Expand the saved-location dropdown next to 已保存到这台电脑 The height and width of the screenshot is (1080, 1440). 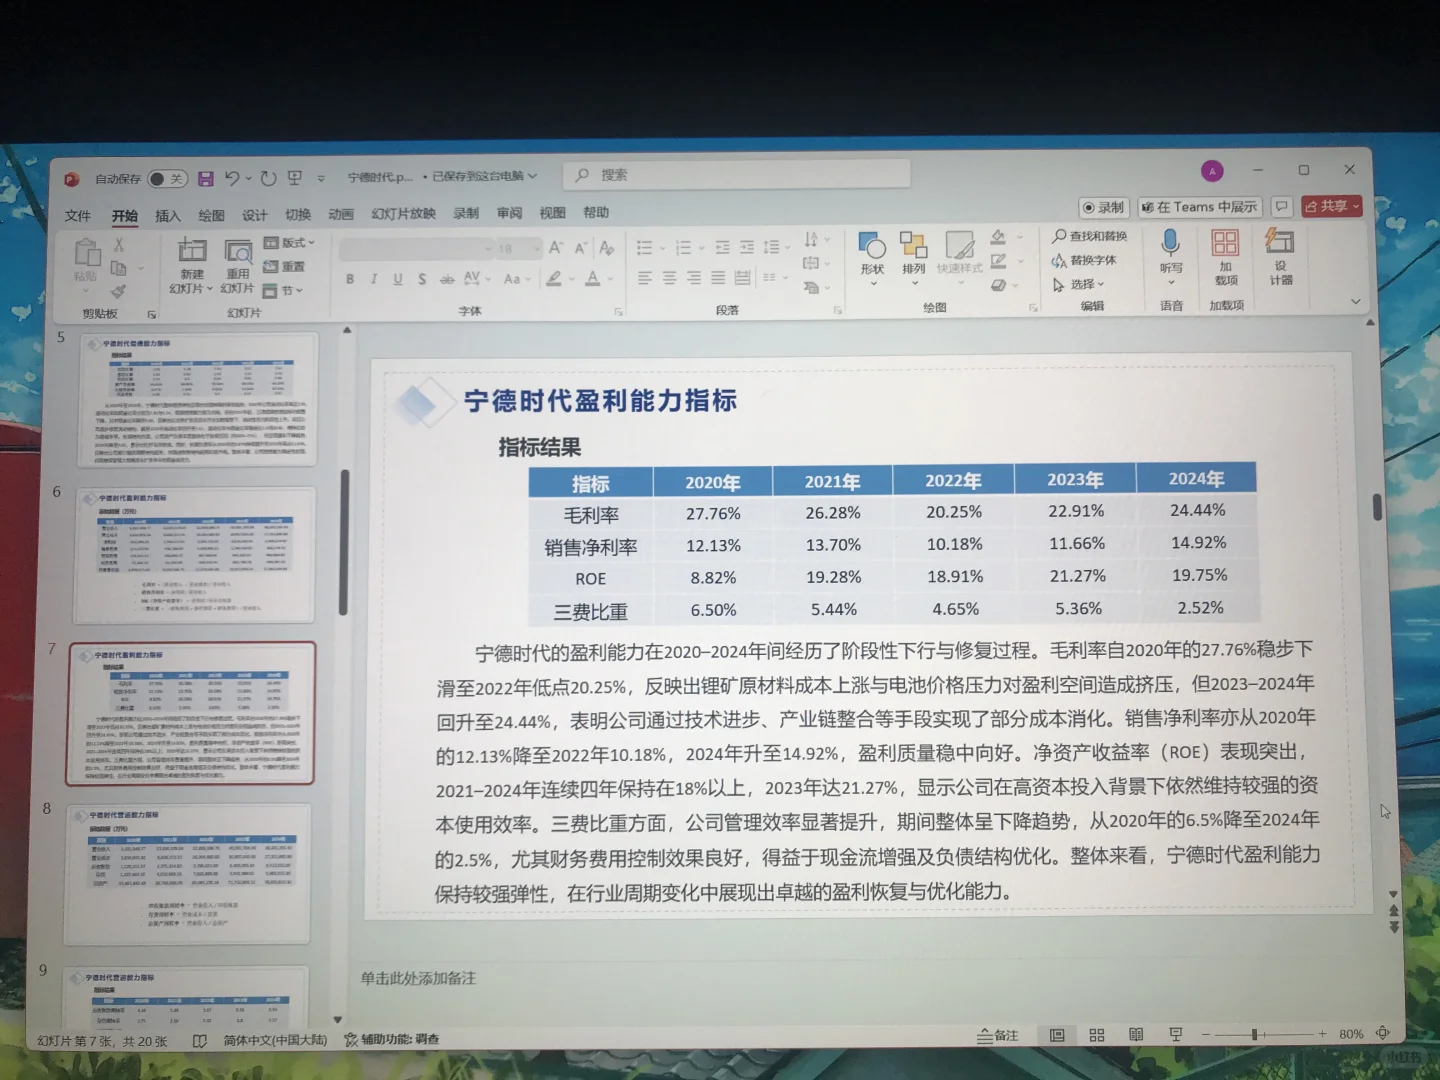pos(533,176)
